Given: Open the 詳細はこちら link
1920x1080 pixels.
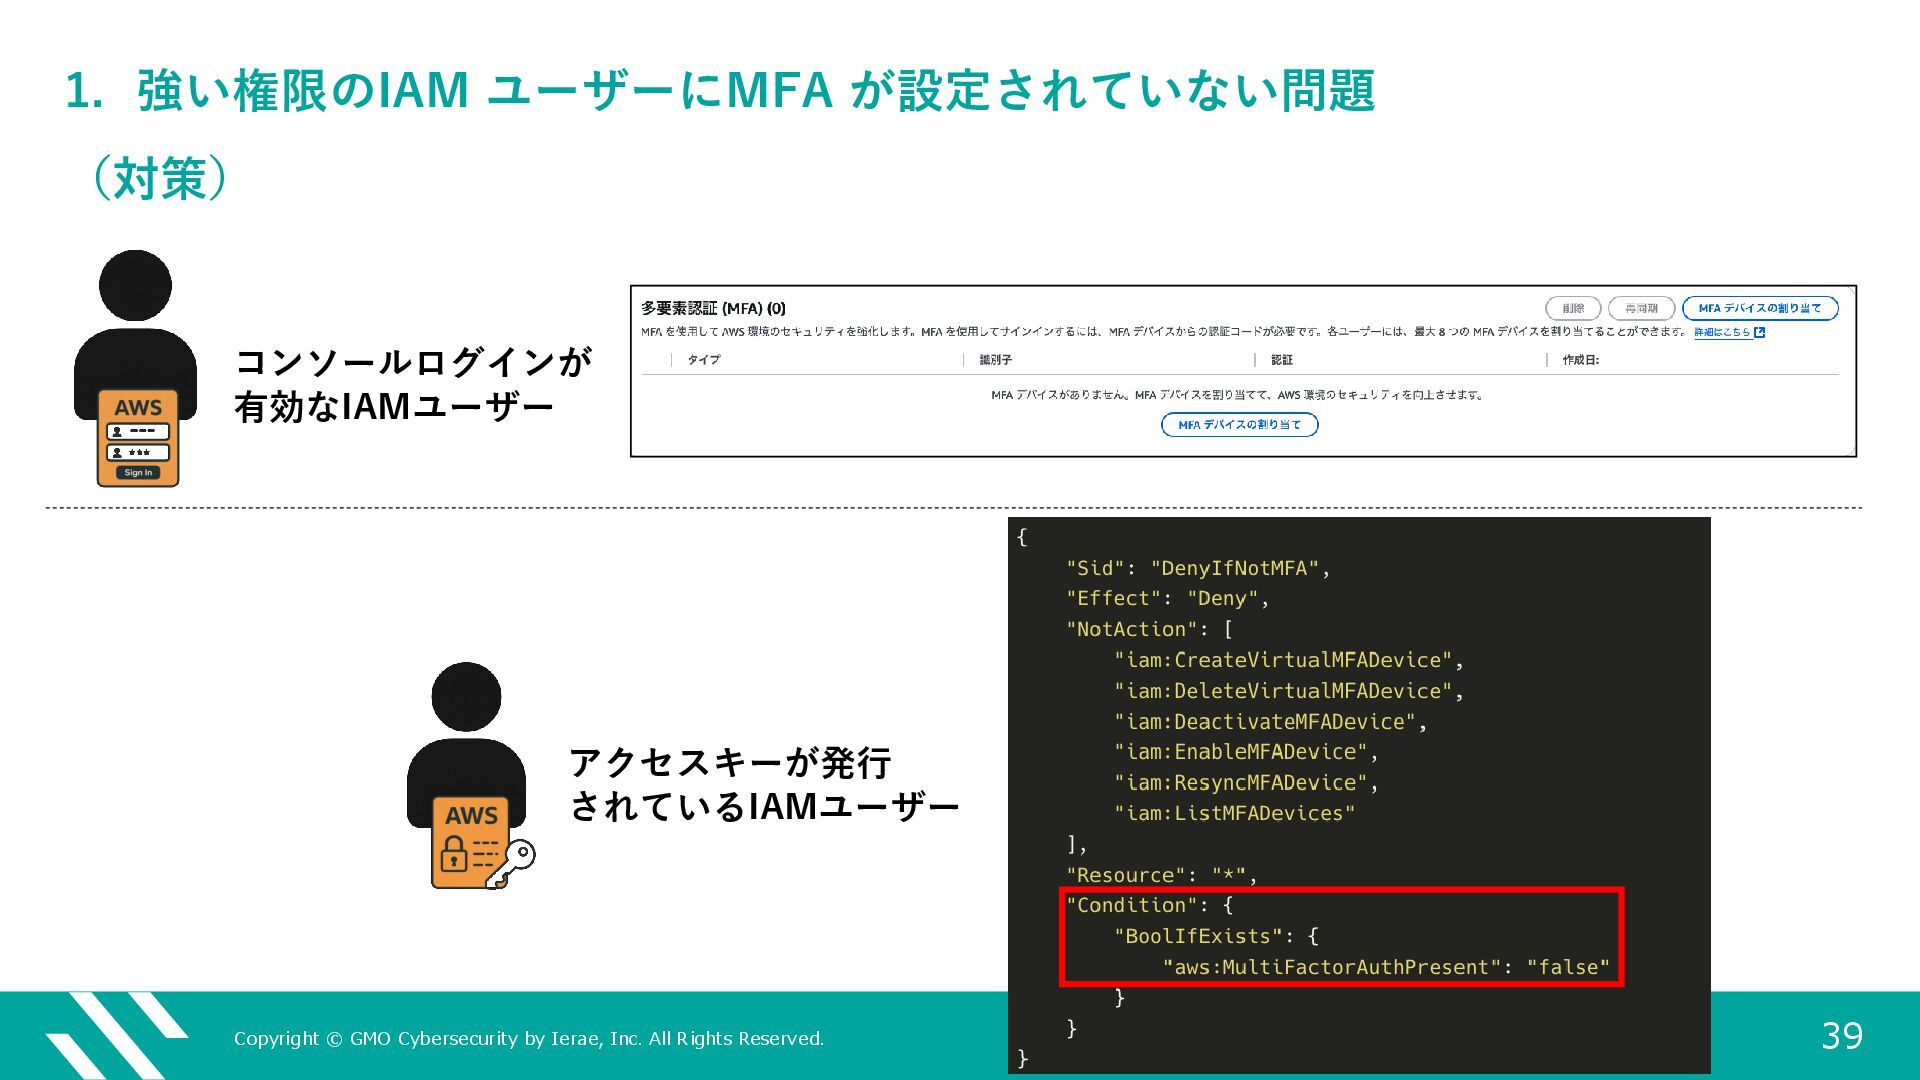Looking at the screenshot, I should coord(1721,333).
